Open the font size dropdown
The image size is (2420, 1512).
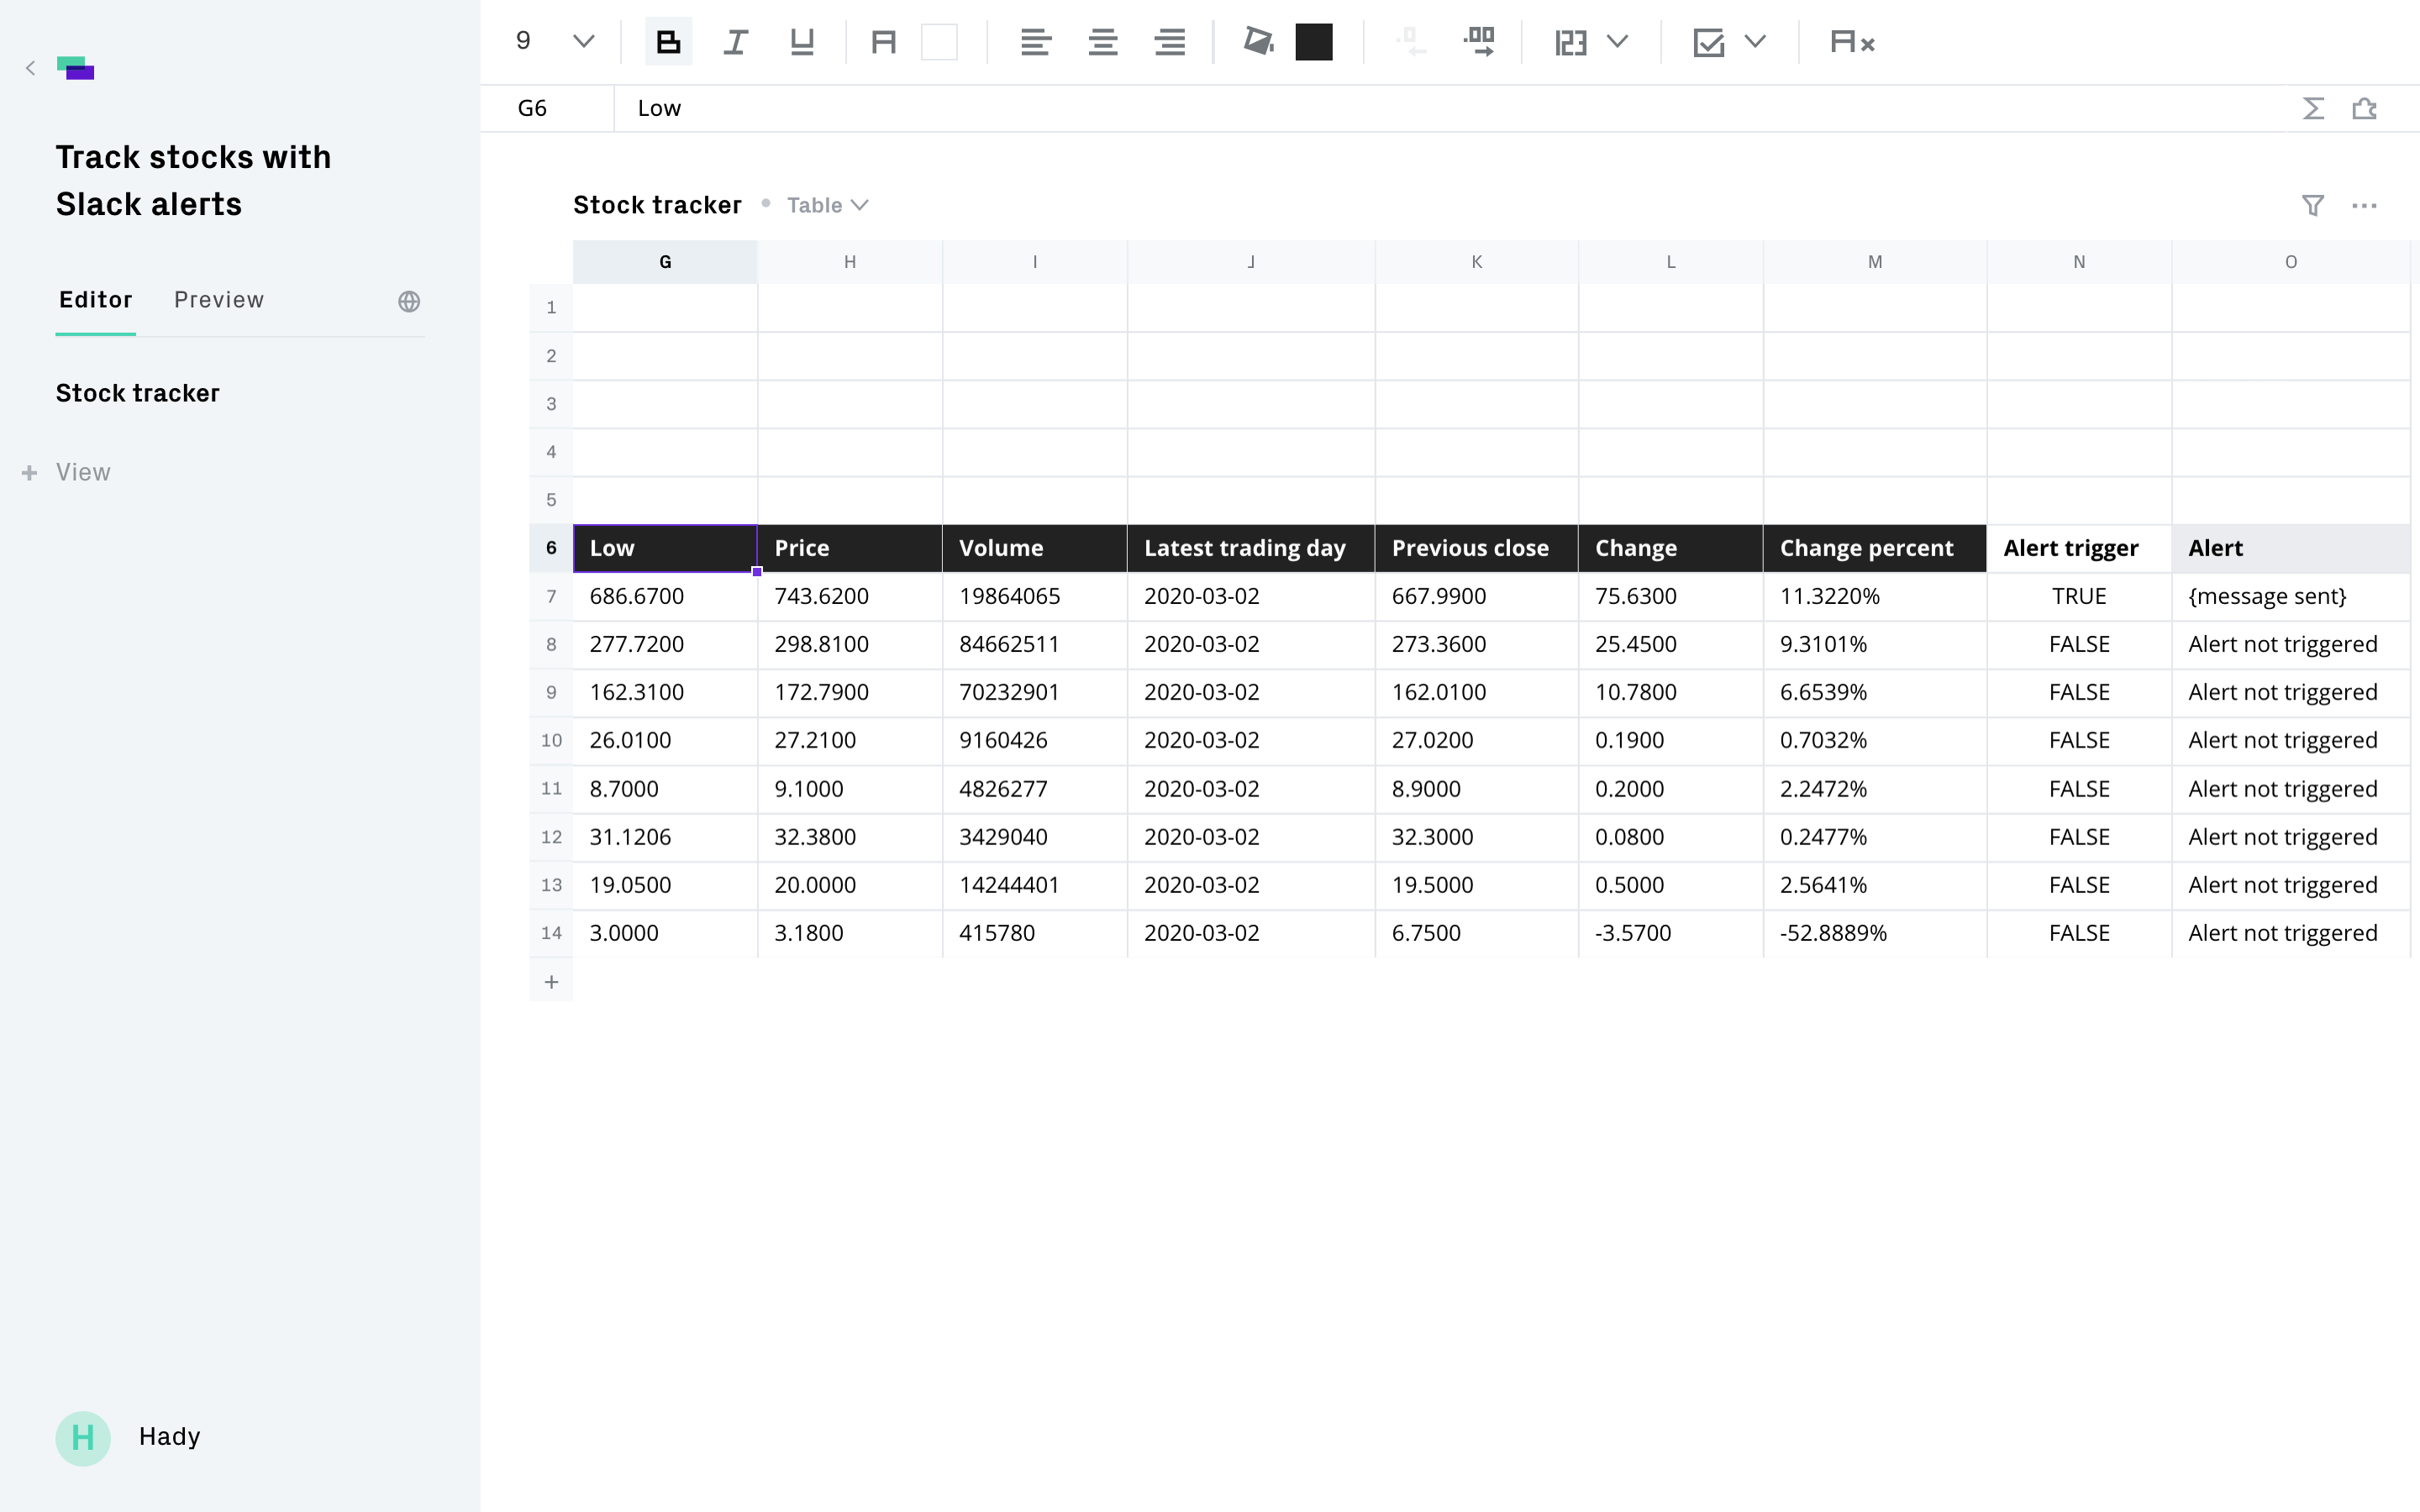tap(584, 42)
